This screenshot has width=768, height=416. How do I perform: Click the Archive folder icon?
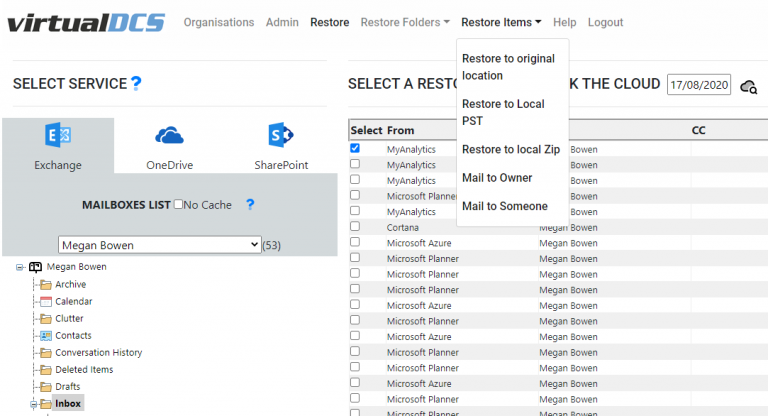(46, 285)
